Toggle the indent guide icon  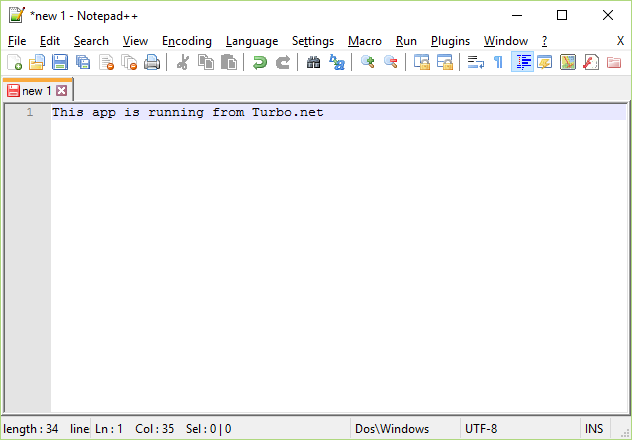coord(522,62)
